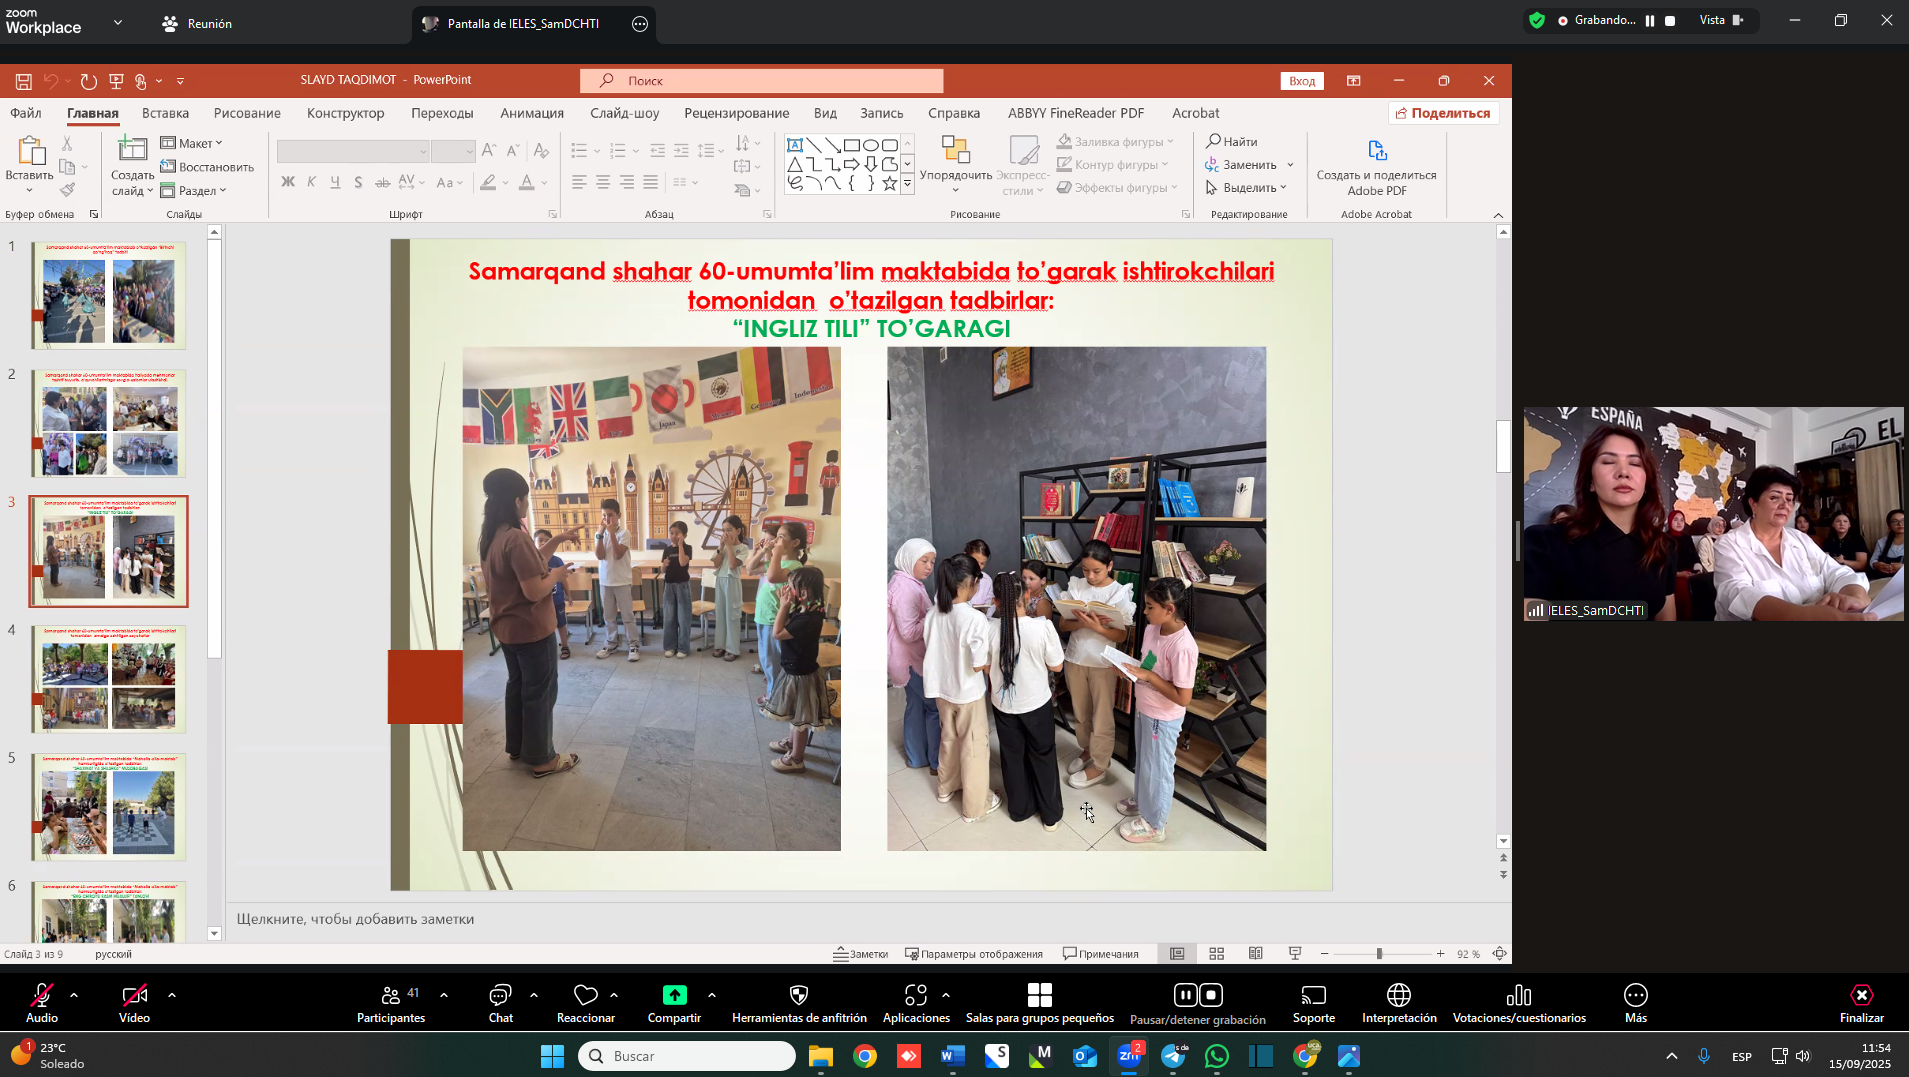Click the font color swatch icon
The height and width of the screenshot is (1077, 1909).
coord(527,182)
